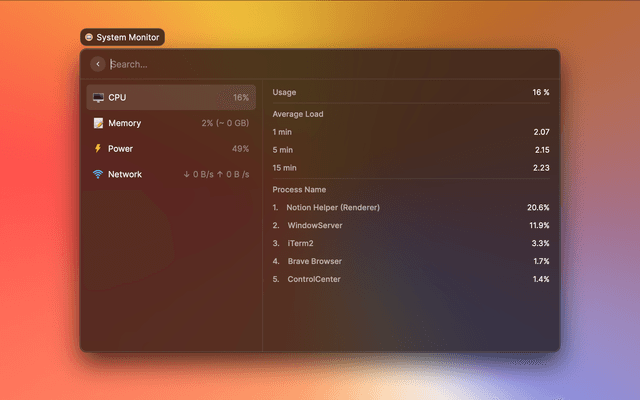The image size is (640, 400).
Task: Click the 2.07 load value
Action: 541,132
